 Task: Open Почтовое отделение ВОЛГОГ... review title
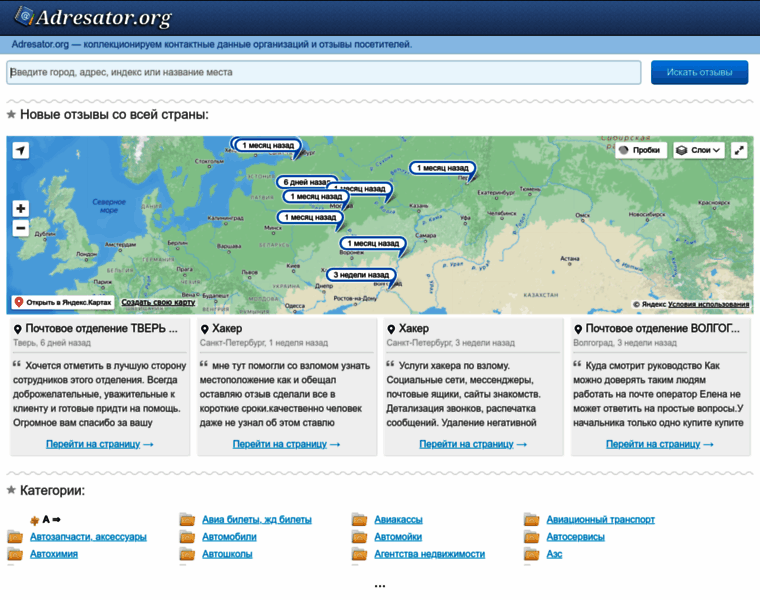click(663, 329)
